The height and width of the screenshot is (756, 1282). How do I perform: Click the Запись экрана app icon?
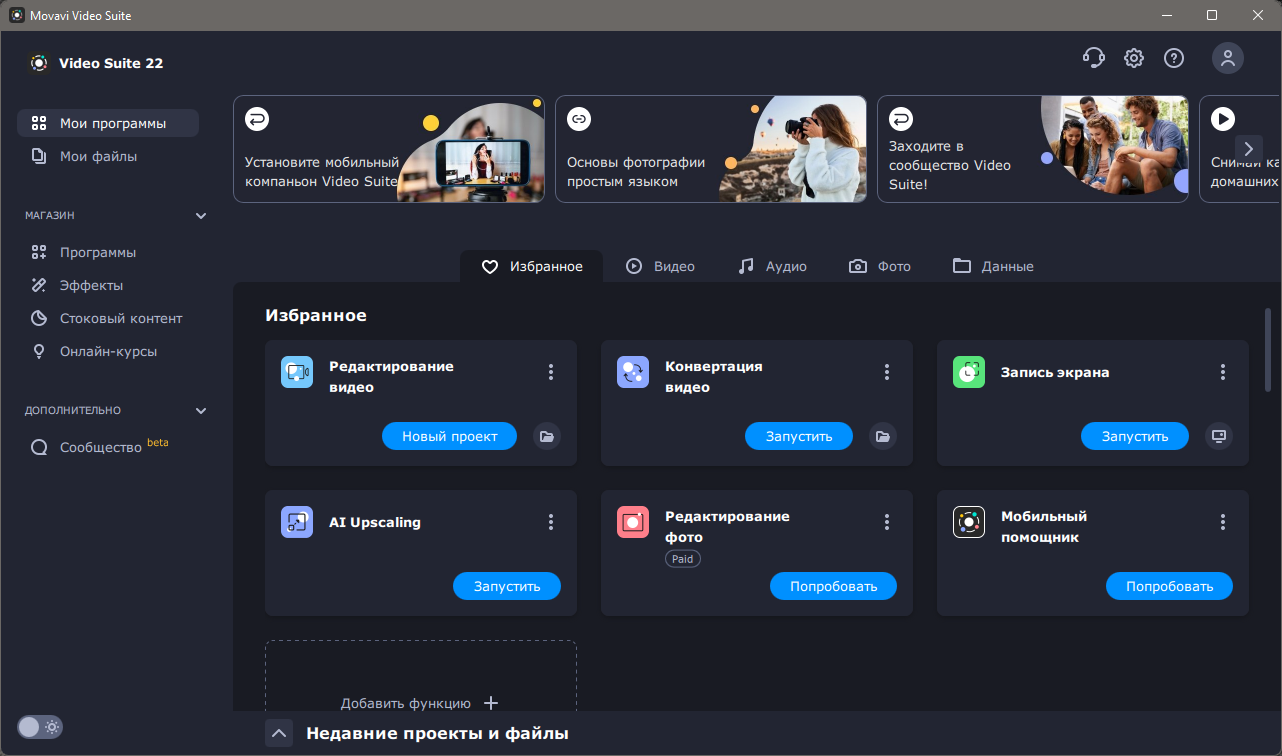point(969,372)
